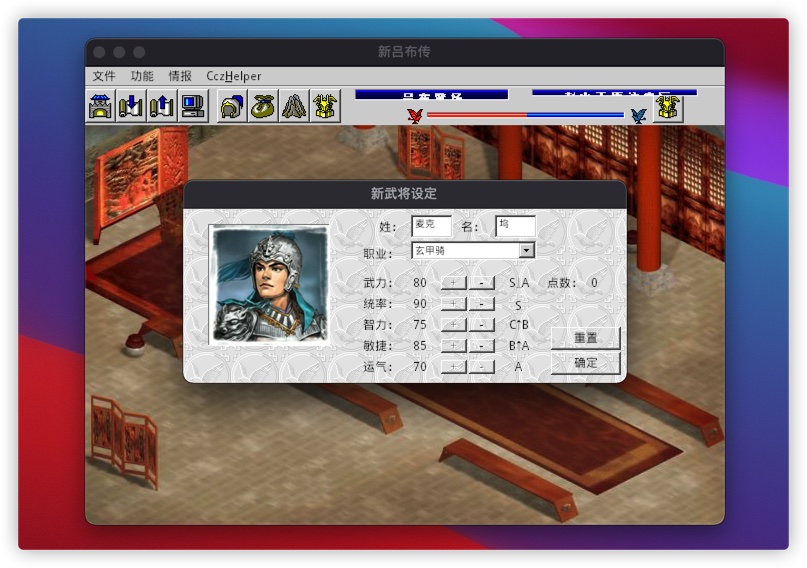
Task: Click the blue banner above the blue phoenix
Action: (x=615, y=93)
